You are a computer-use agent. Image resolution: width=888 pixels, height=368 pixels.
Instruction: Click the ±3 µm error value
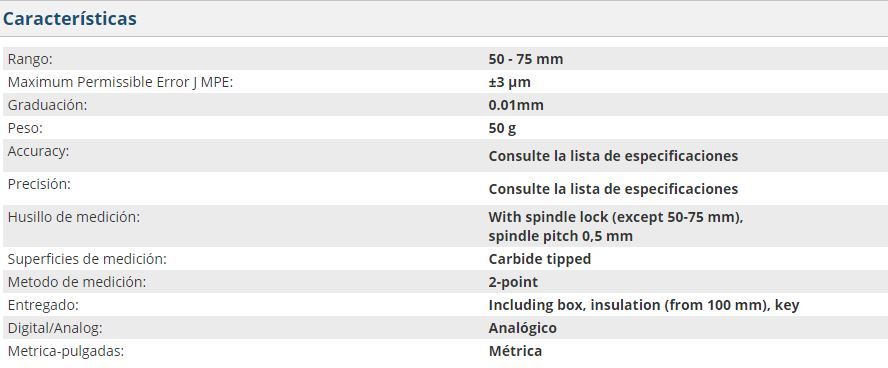pos(509,82)
